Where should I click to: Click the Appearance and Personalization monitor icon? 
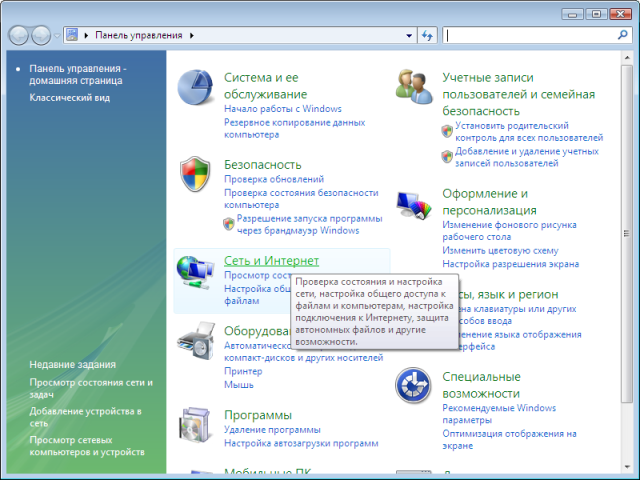pos(413,205)
